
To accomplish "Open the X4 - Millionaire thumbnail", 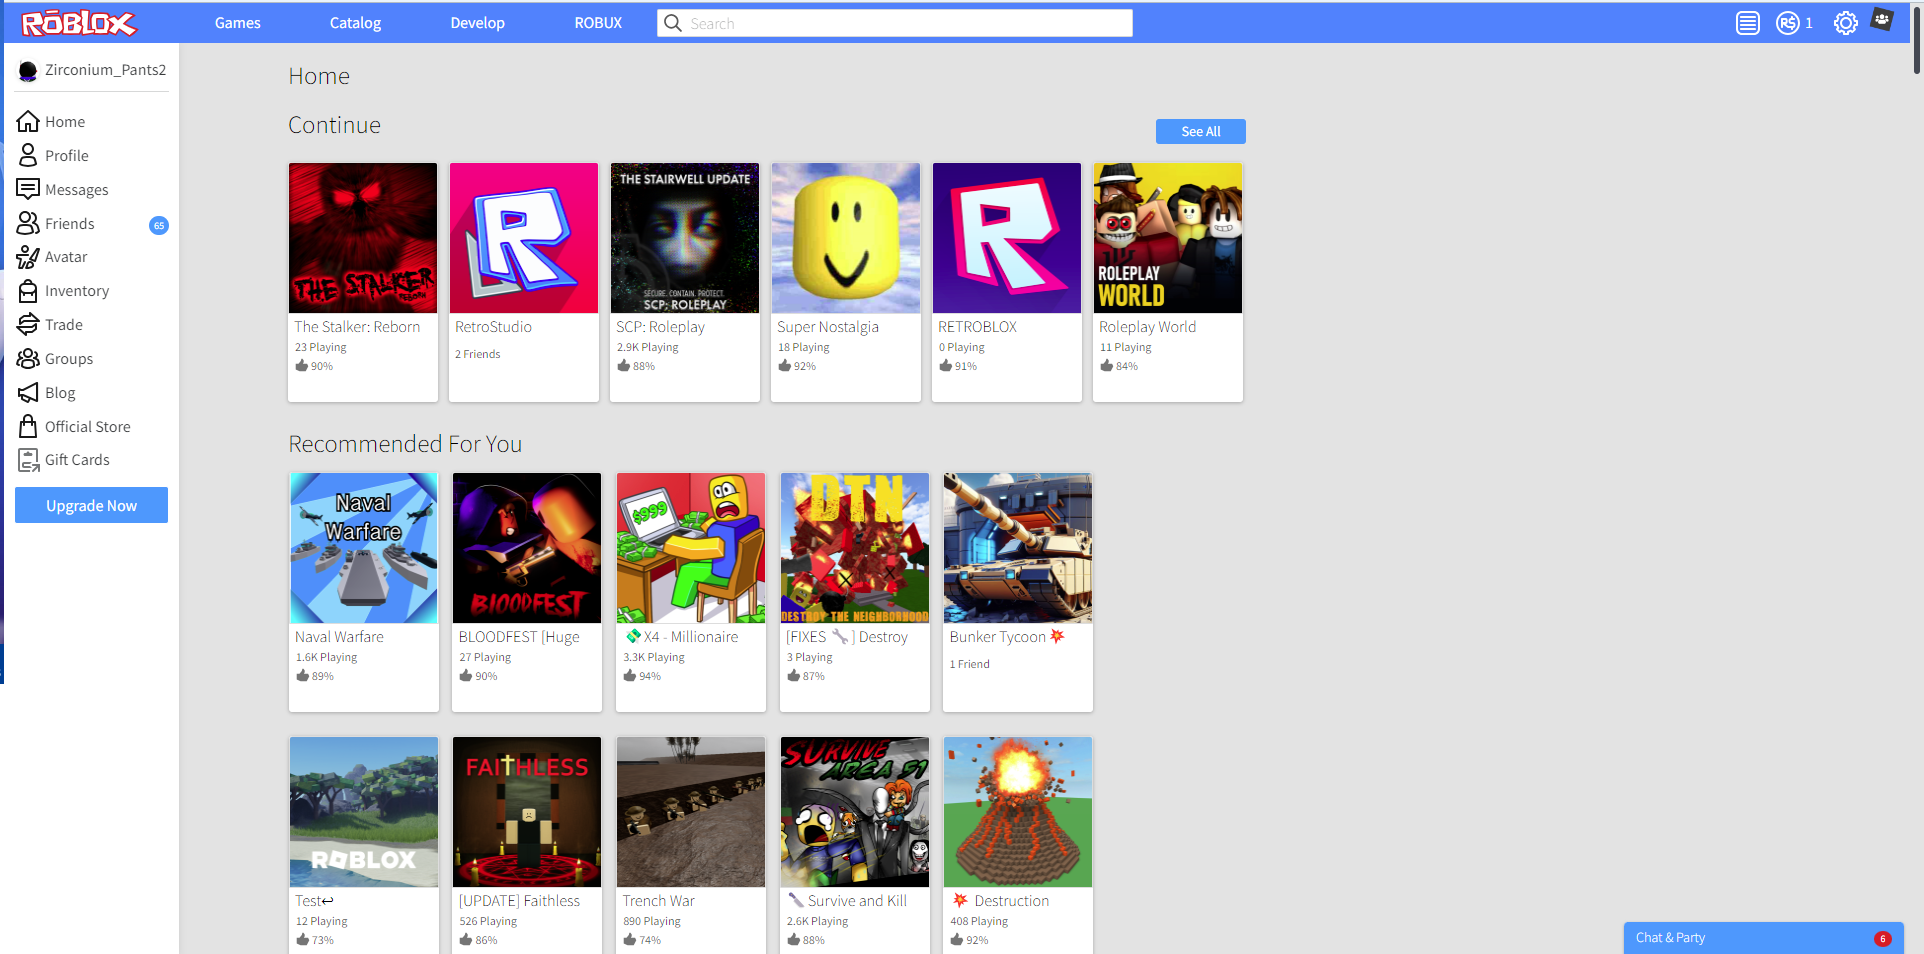I will 691,548.
